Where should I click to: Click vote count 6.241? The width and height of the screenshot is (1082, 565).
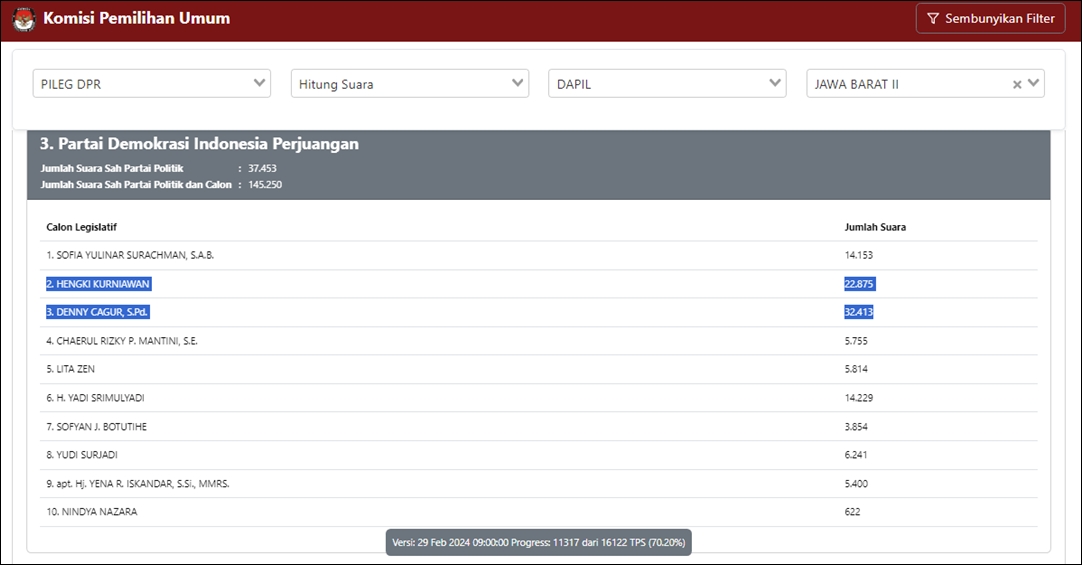[856, 455]
